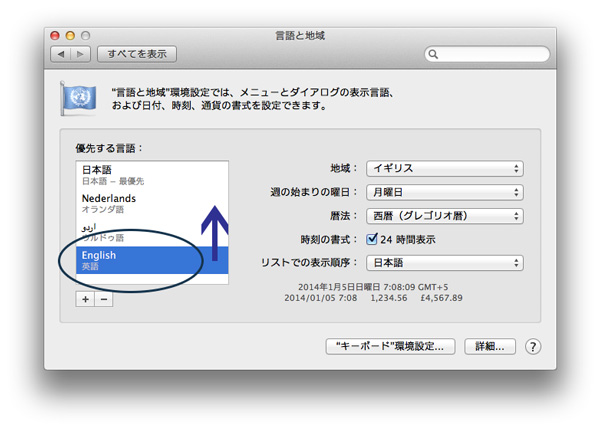Select 日本語 in the preferred languages list
Screen dimensions: 600x430
[152, 175]
